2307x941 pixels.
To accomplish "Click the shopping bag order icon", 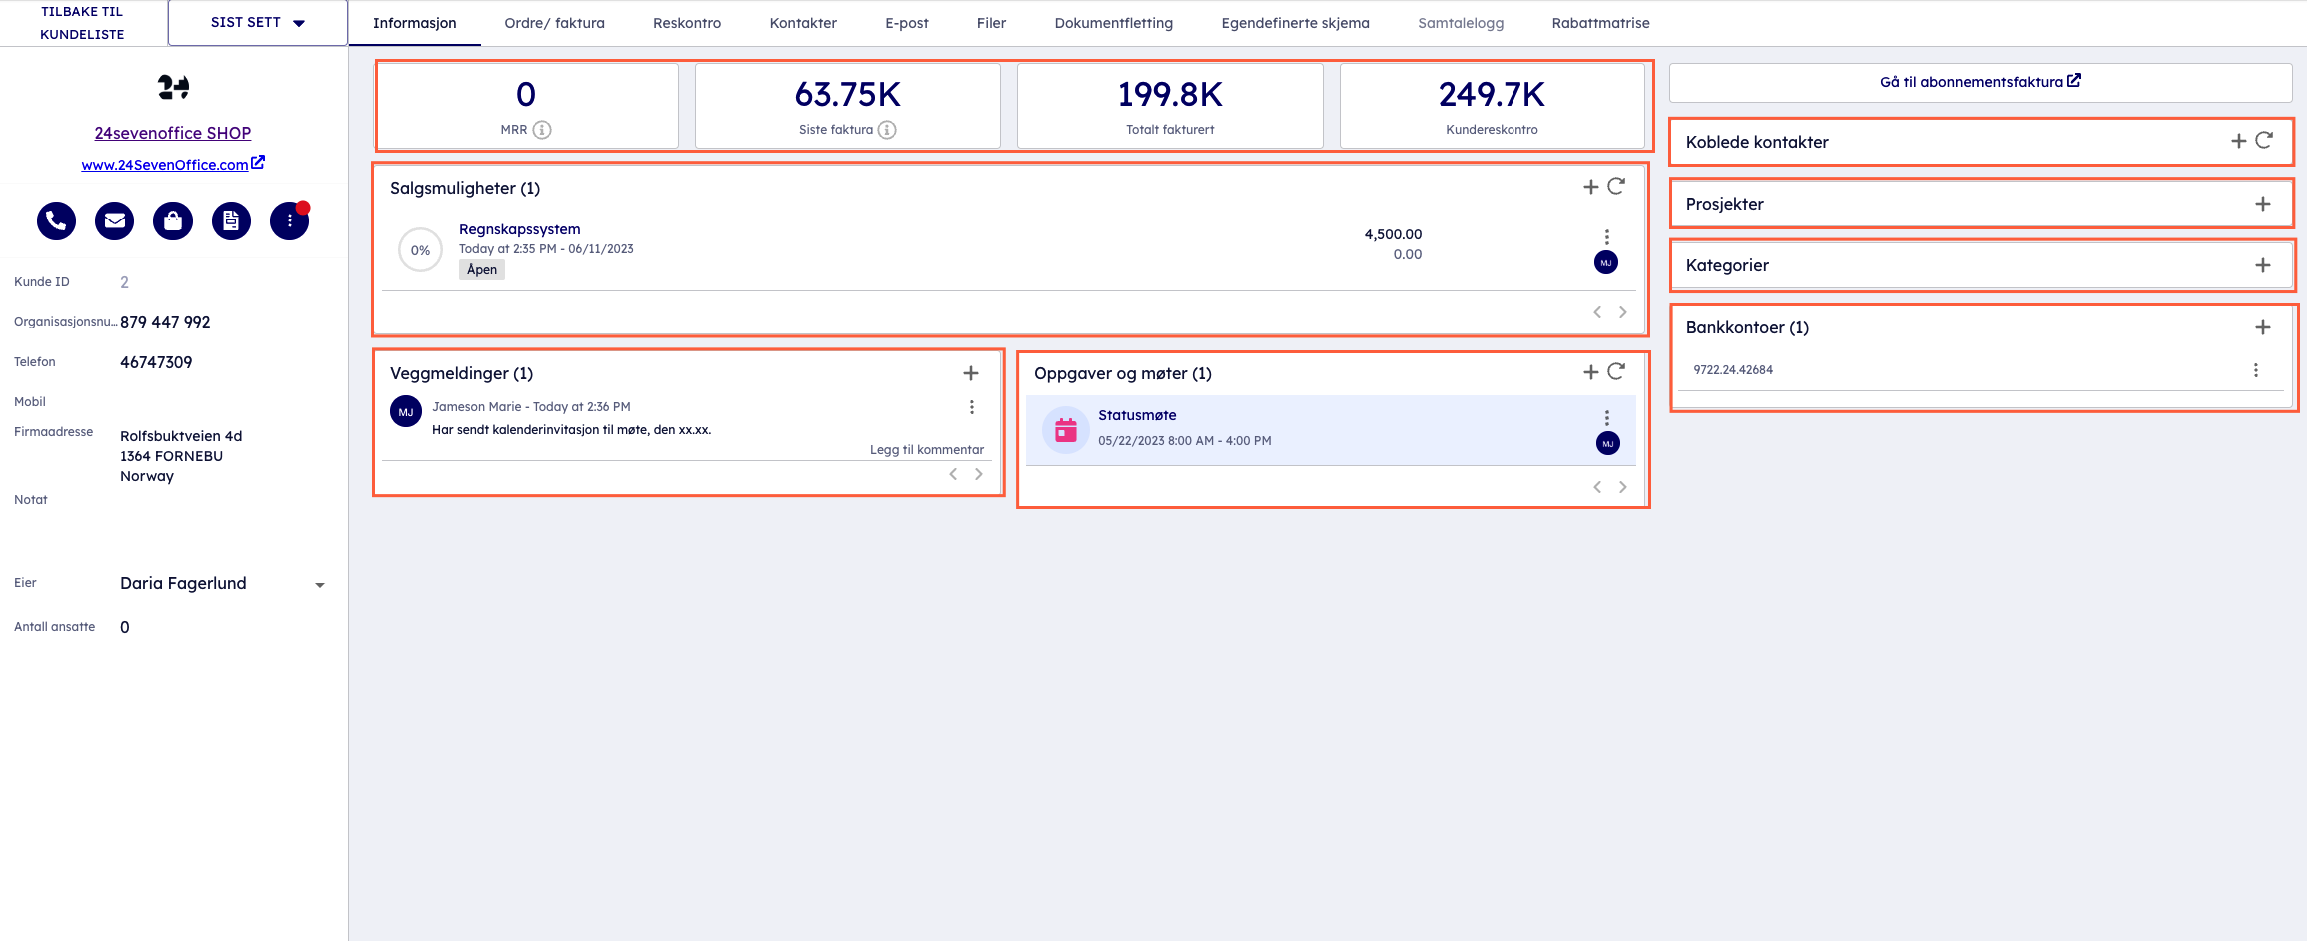I will [173, 221].
